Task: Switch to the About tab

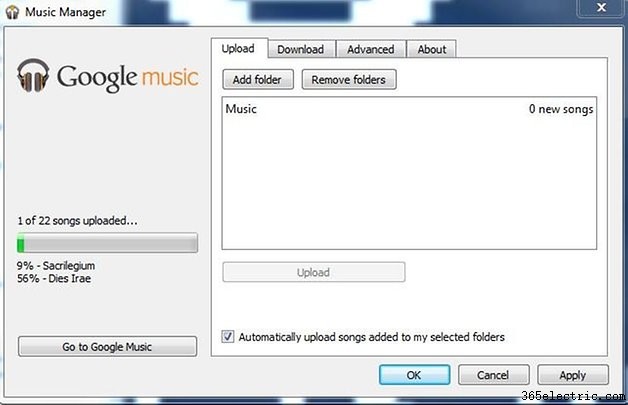Action: (432, 49)
